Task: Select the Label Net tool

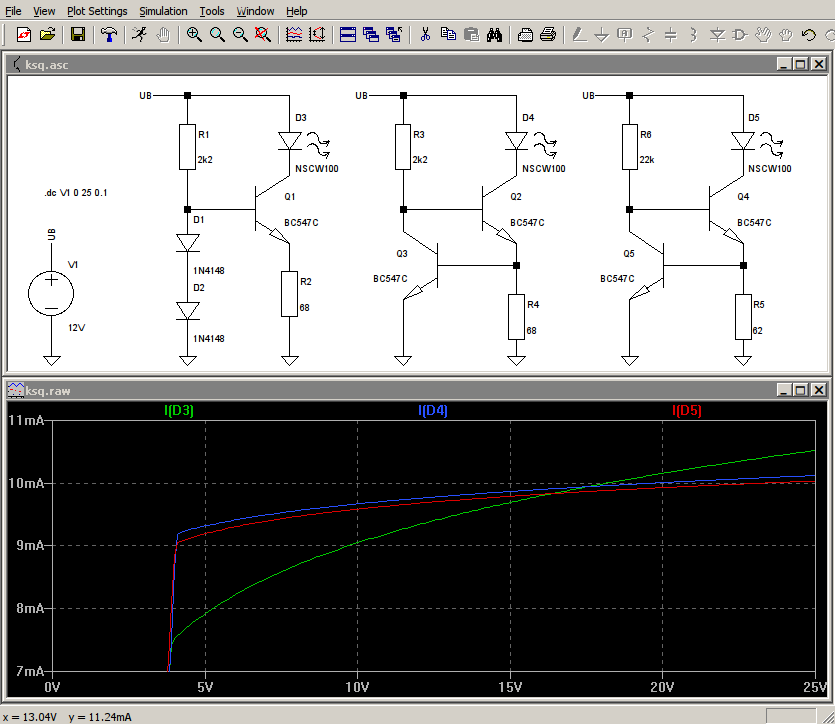Action: [x=625, y=35]
